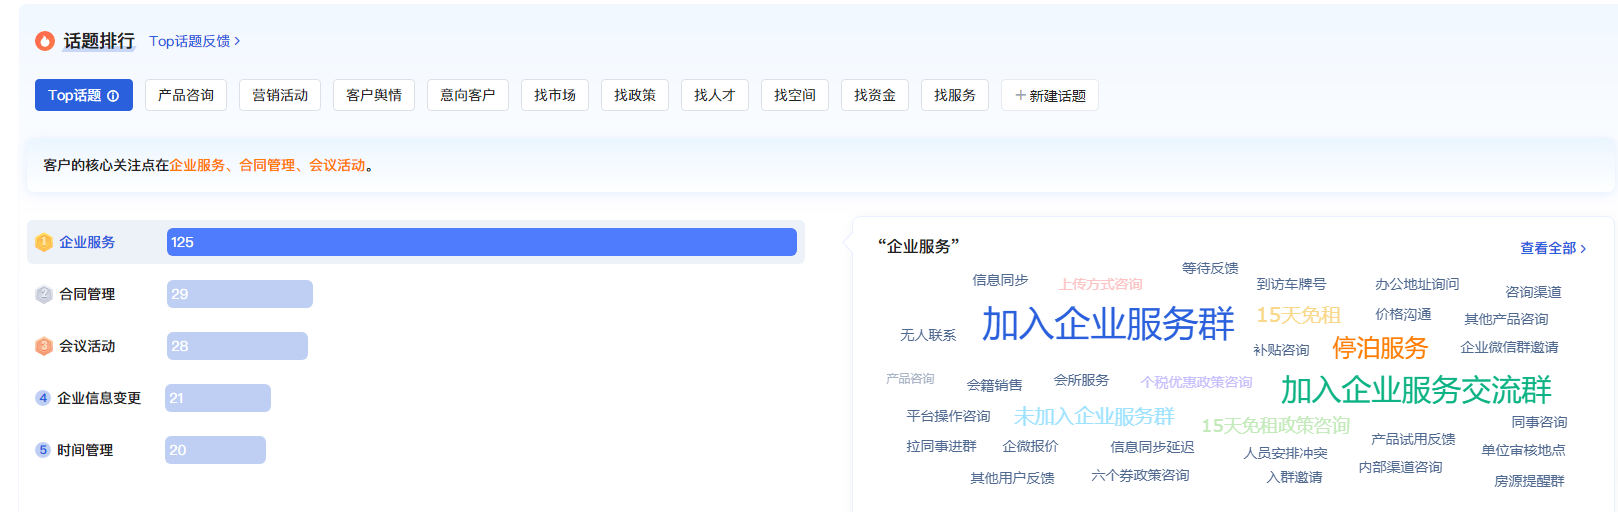This screenshot has width=1618, height=512.
Task: Click the silver rank 2 badge icon
Action: click(43, 294)
